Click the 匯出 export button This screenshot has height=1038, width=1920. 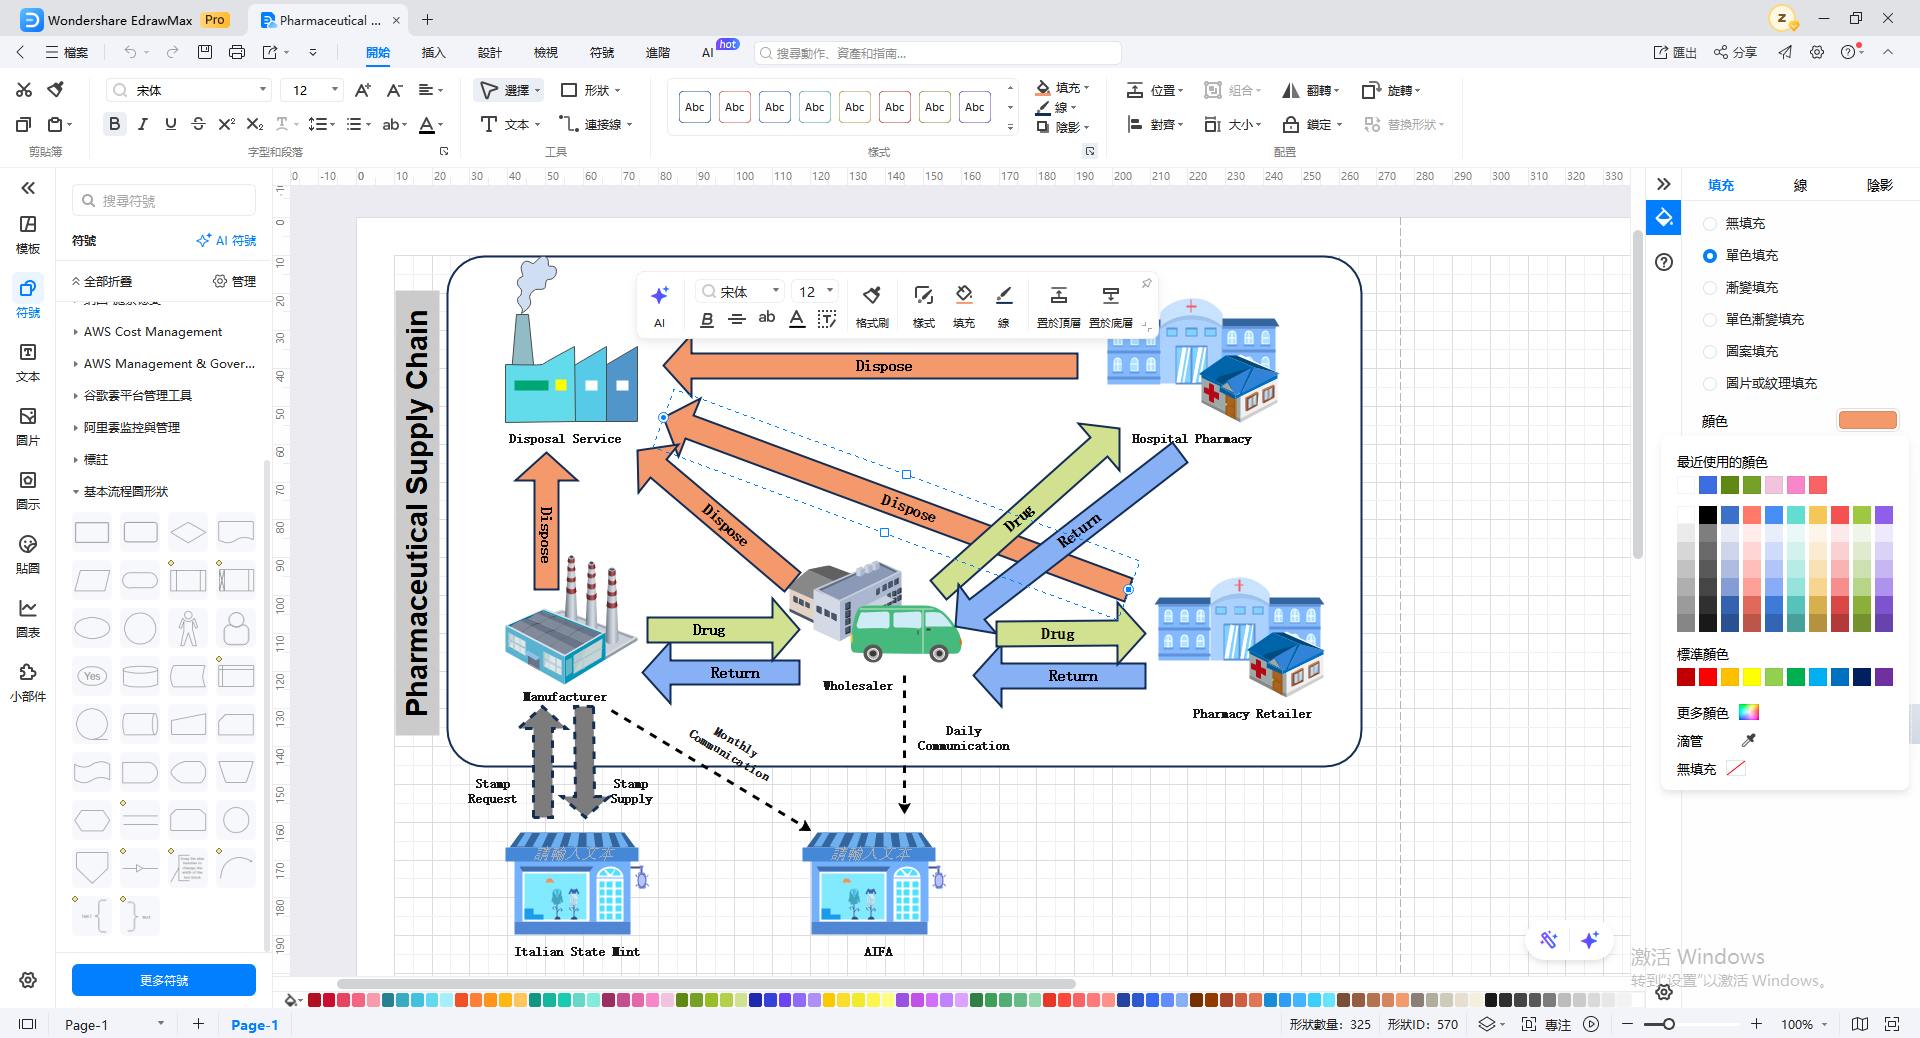point(1675,52)
